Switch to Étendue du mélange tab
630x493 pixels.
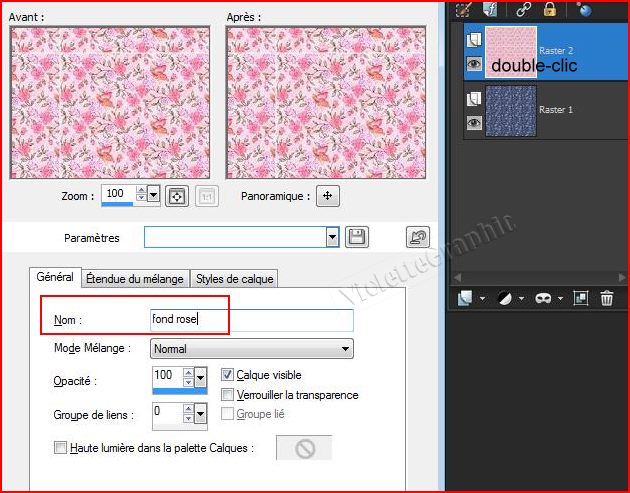pyautogui.click(x=133, y=278)
